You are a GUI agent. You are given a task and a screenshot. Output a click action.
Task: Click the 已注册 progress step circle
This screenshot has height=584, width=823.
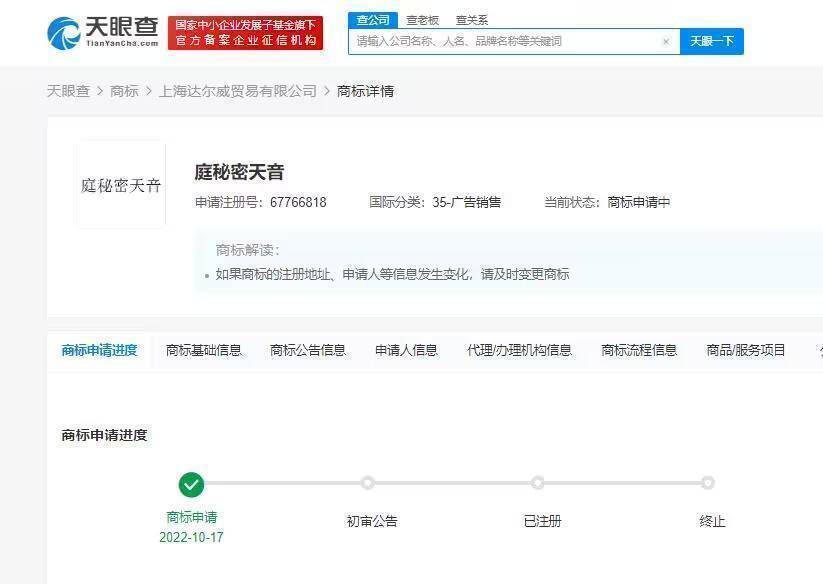point(538,483)
